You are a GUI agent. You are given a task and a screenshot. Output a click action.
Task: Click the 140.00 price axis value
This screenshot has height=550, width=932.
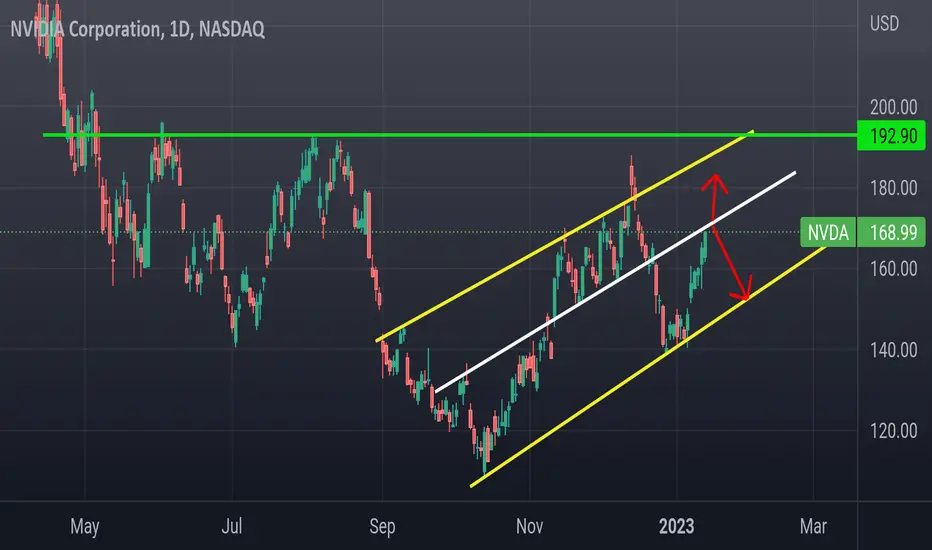coord(893,350)
